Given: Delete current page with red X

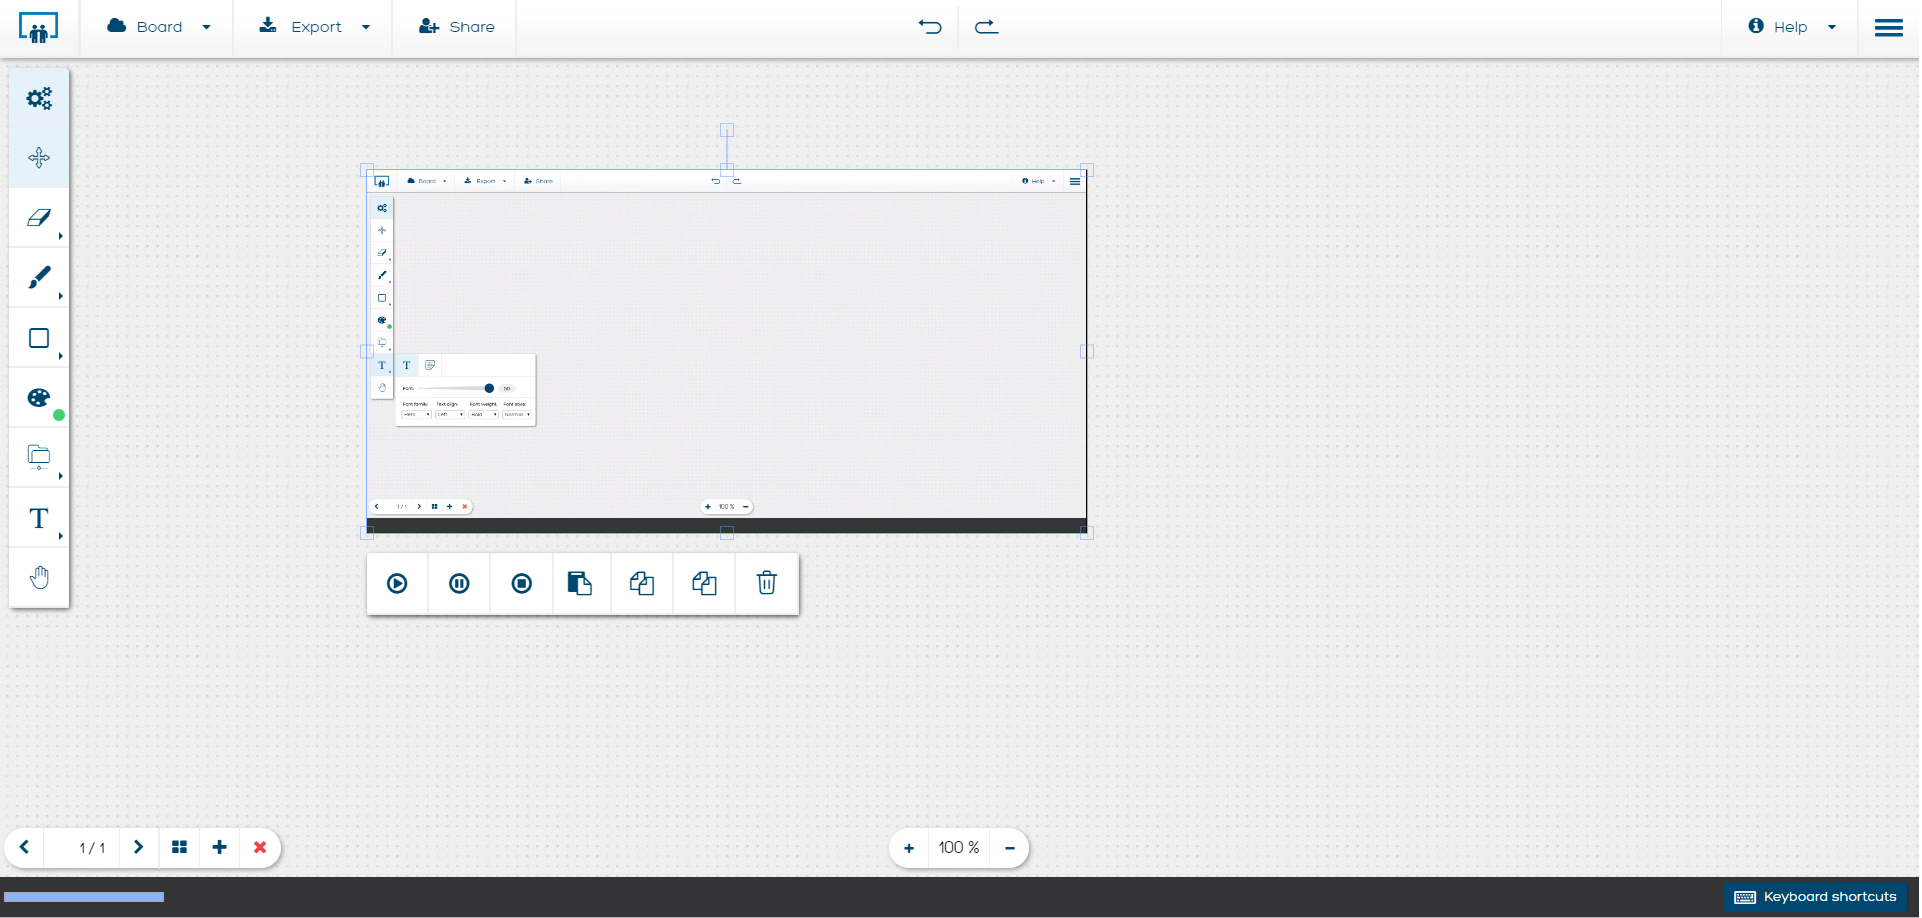Looking at the screenshot, I should tap(260, 847).
